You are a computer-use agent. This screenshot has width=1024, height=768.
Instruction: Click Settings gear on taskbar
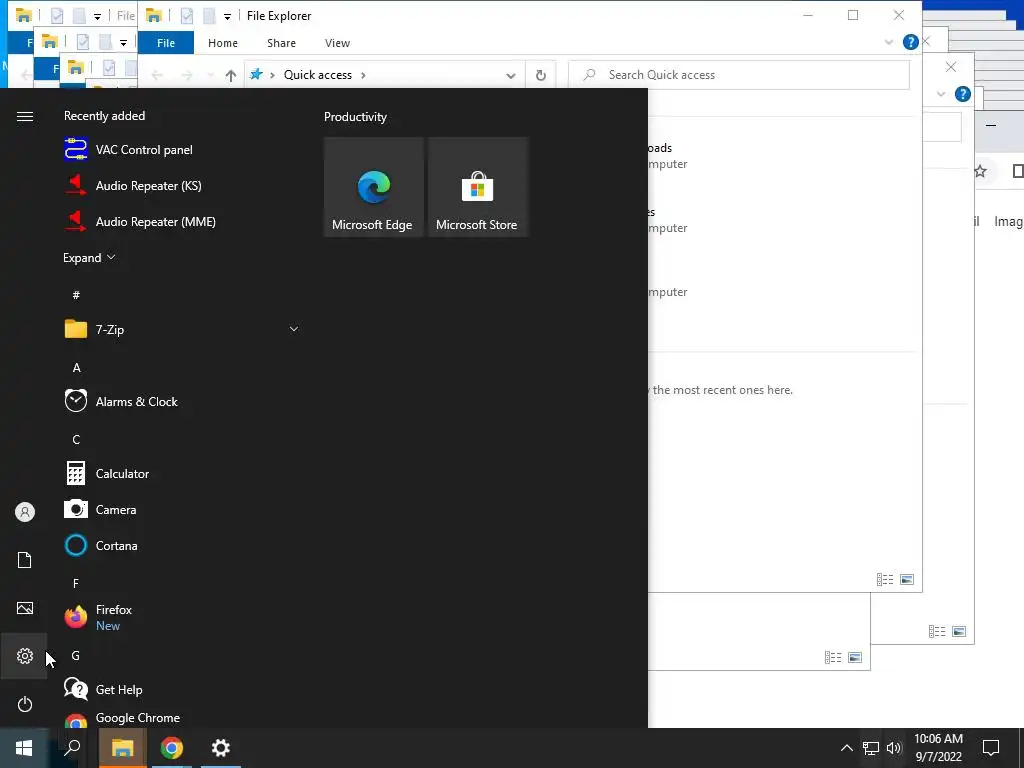point(221,748)
